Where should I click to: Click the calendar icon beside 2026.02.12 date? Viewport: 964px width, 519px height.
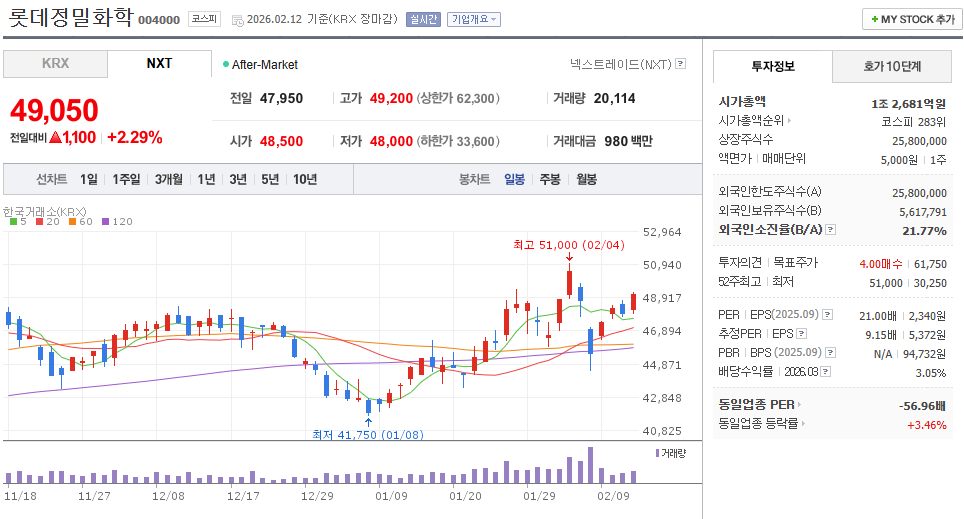pos(237,20)
